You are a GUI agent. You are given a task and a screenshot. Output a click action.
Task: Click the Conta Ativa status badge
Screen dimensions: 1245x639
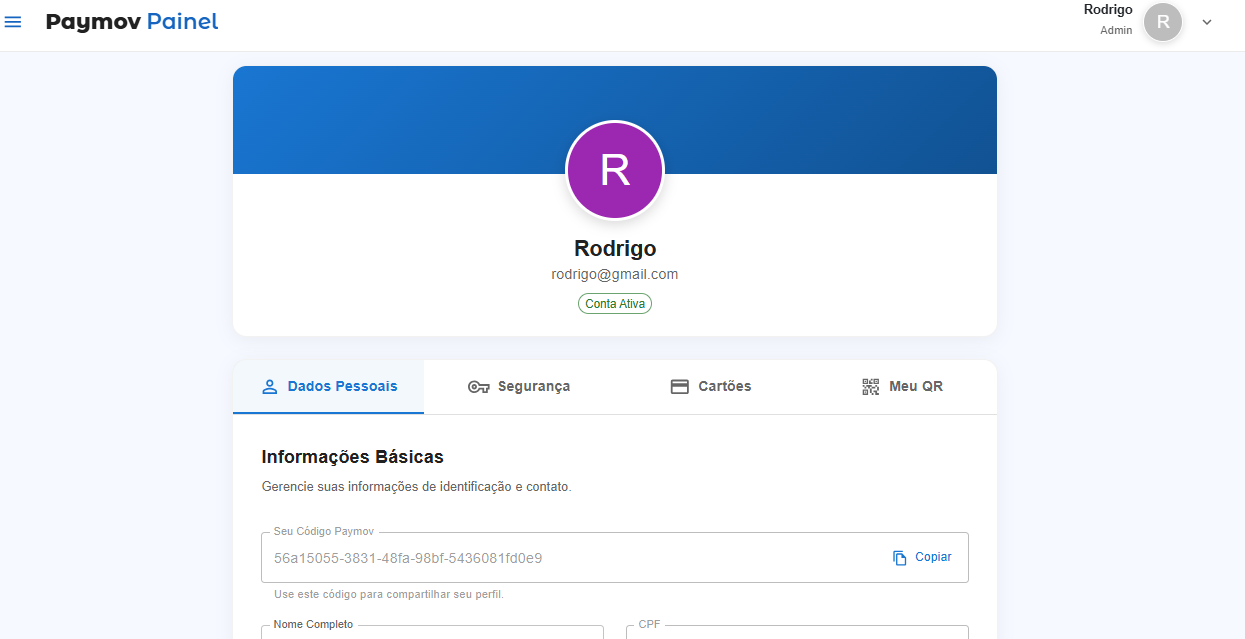615,303
